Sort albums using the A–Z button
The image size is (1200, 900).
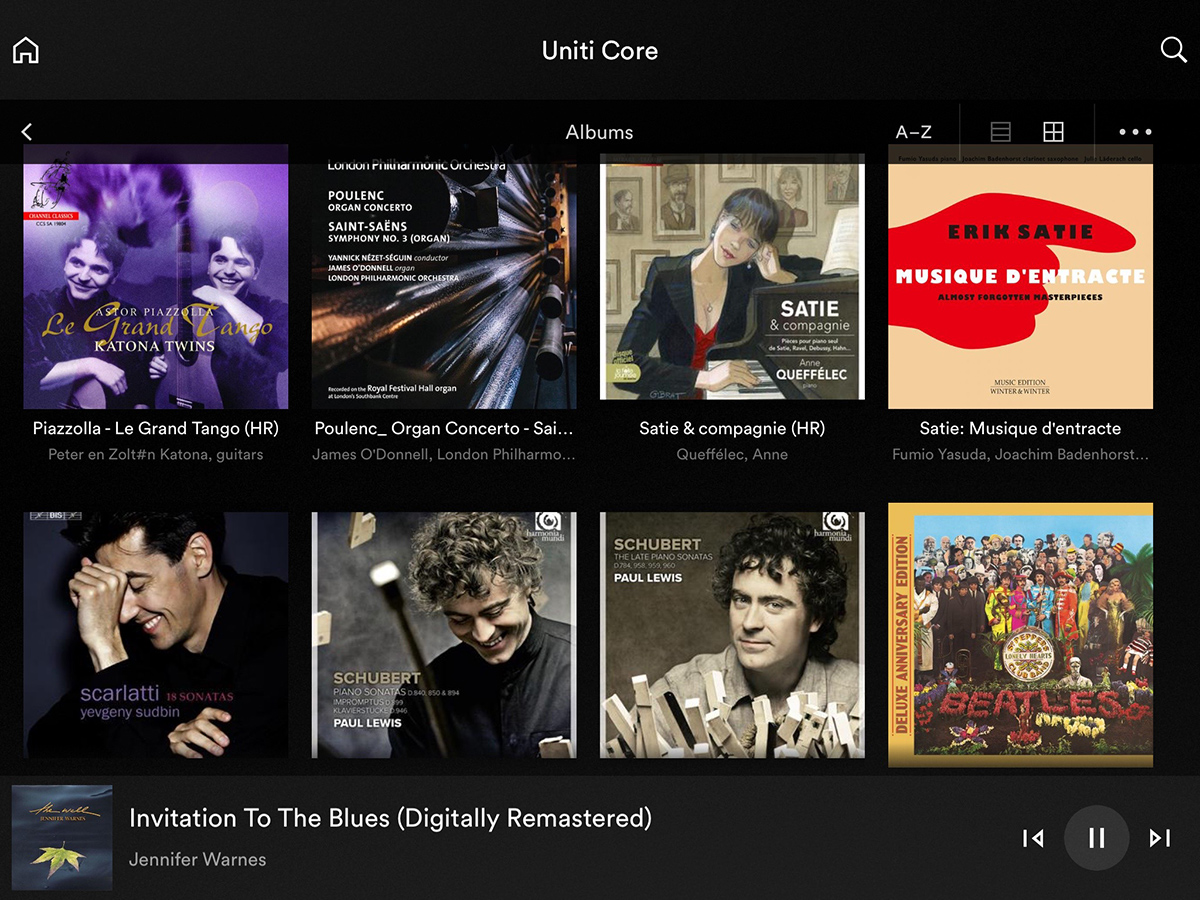click(914, 132)
